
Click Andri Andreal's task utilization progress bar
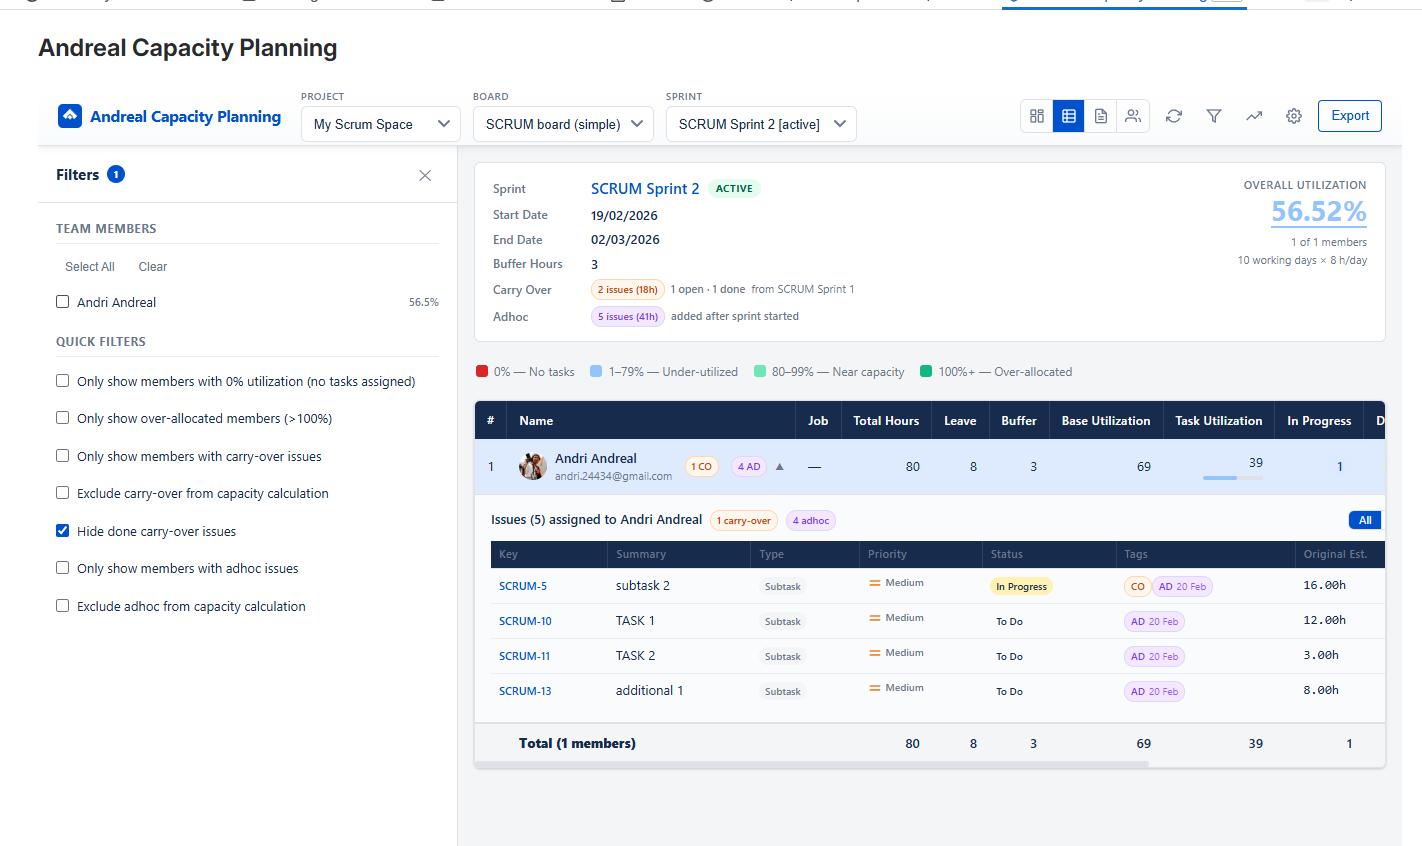[1232, 477]
